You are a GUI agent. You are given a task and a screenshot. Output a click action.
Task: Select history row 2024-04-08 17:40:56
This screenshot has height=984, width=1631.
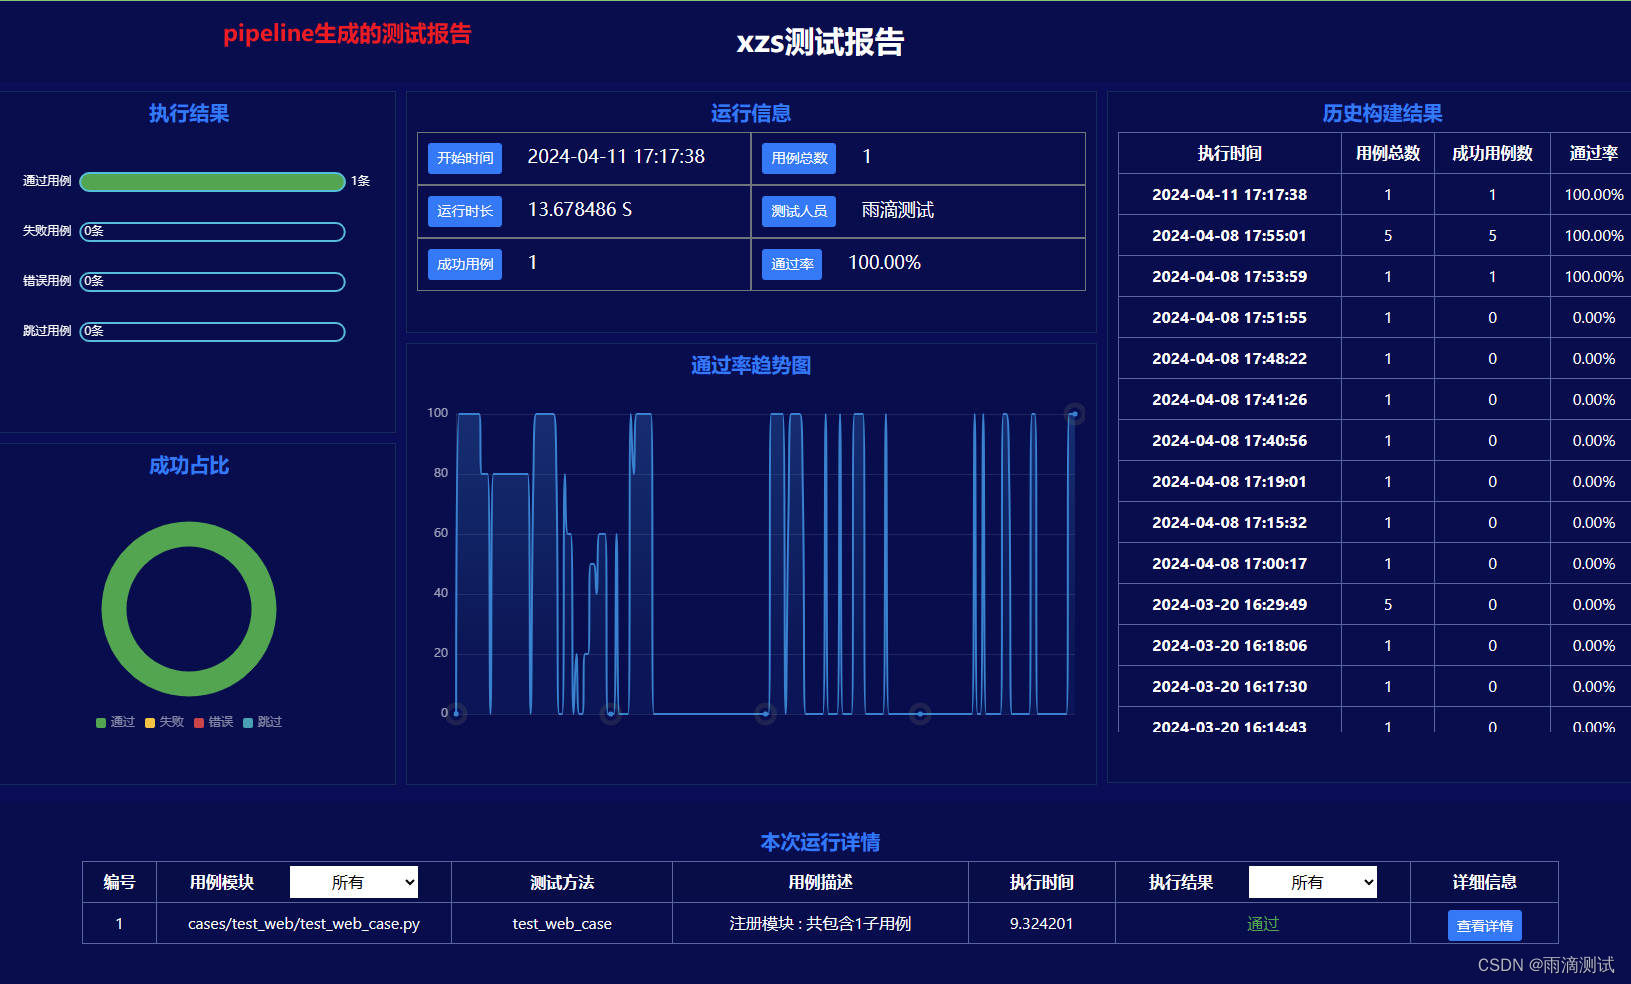[x=1375, y=441]
